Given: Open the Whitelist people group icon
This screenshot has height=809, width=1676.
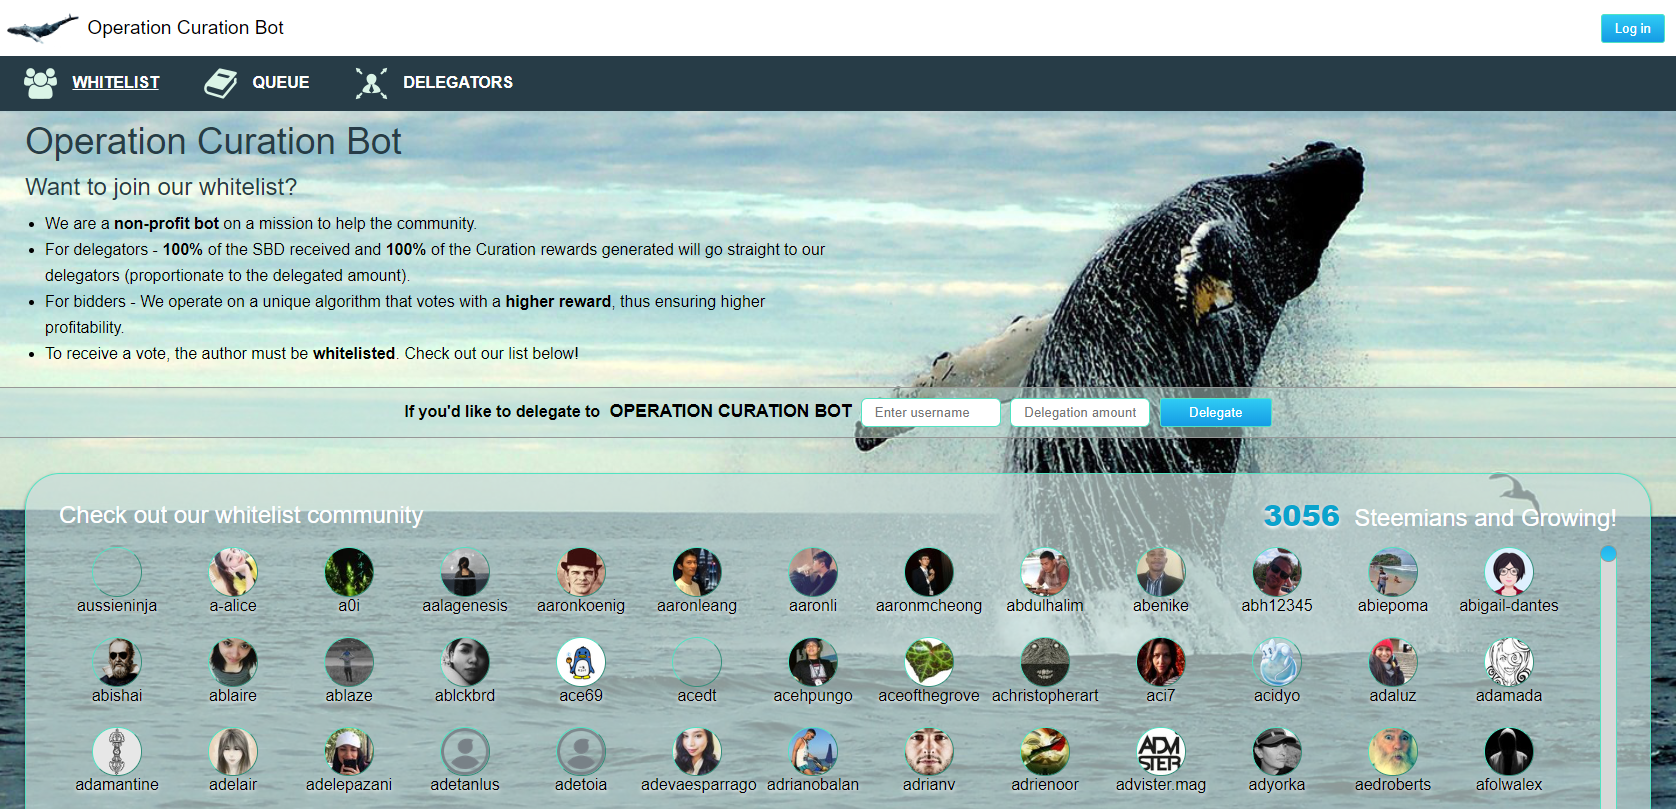Looking at the screenshot, I should point(40,83).
